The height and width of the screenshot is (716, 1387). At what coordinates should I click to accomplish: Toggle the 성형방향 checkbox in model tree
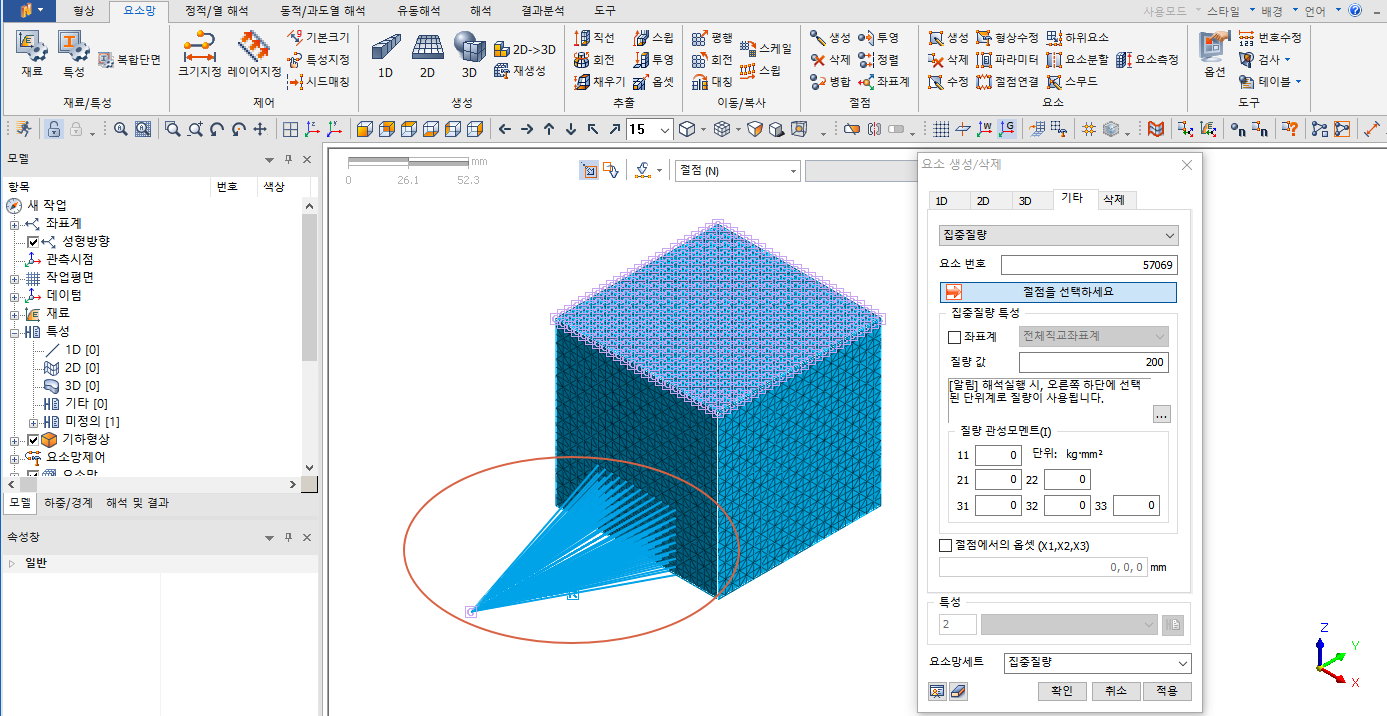point(33,241)
